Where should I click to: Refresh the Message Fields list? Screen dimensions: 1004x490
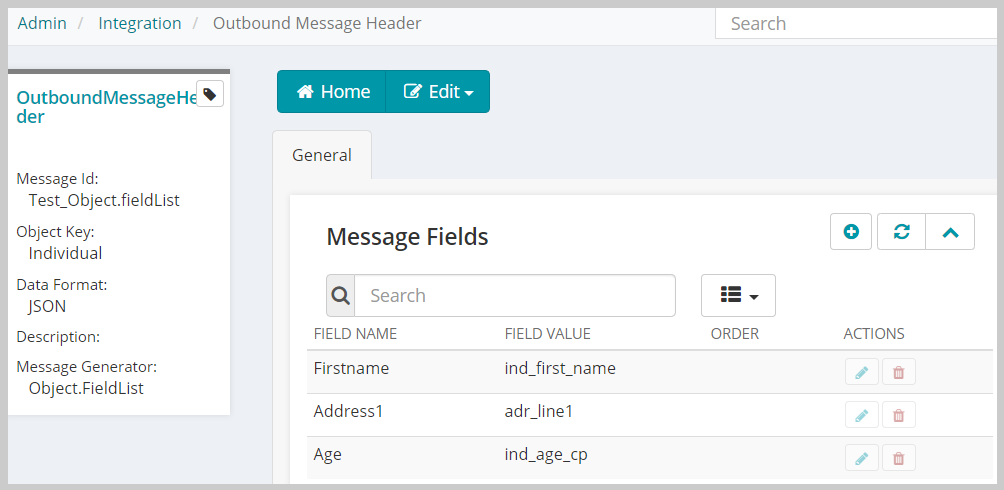902,231
